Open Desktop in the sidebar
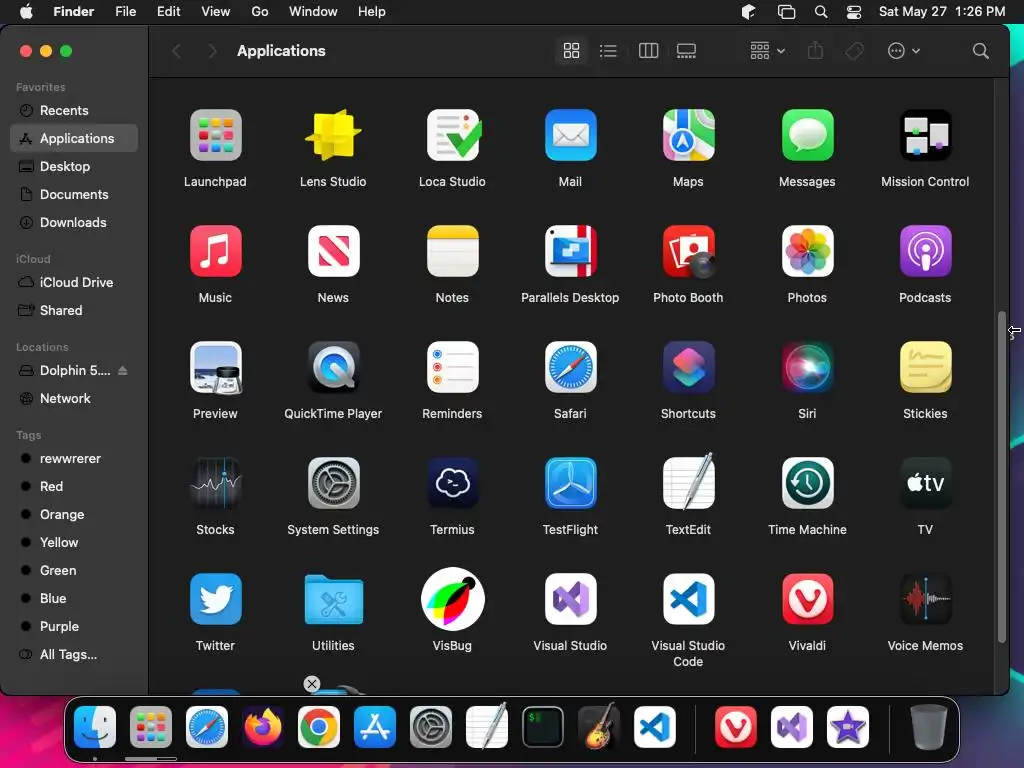1024x768 pixels. (74, 167)
